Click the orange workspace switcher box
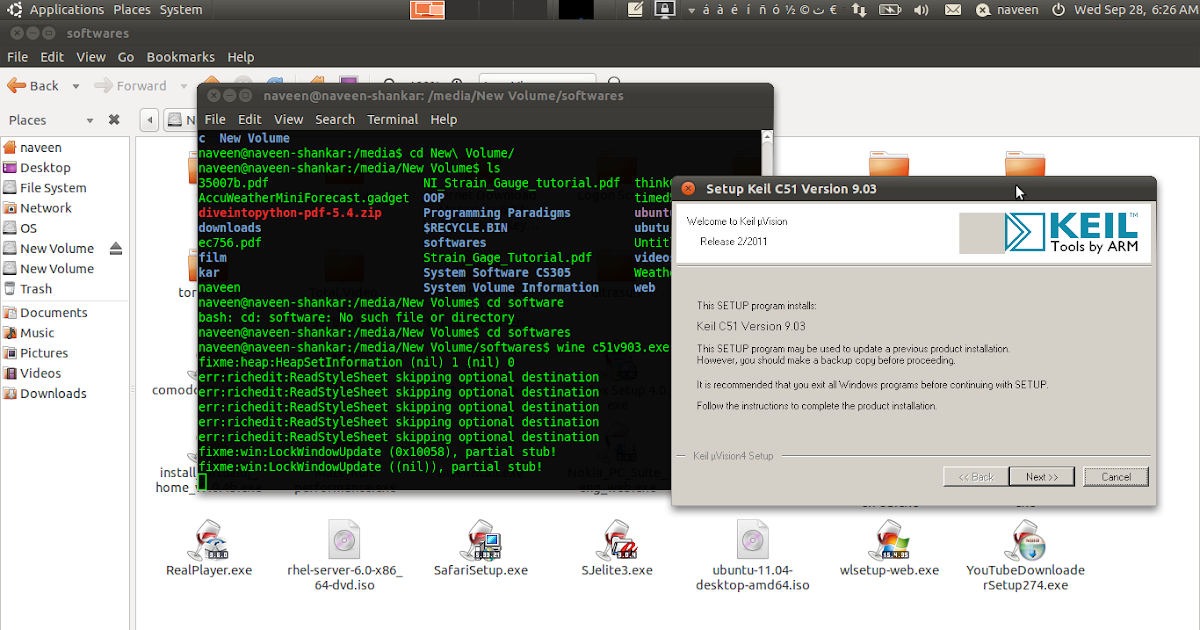Viewport: 1200px width, 630px height. tap(428, 10)
